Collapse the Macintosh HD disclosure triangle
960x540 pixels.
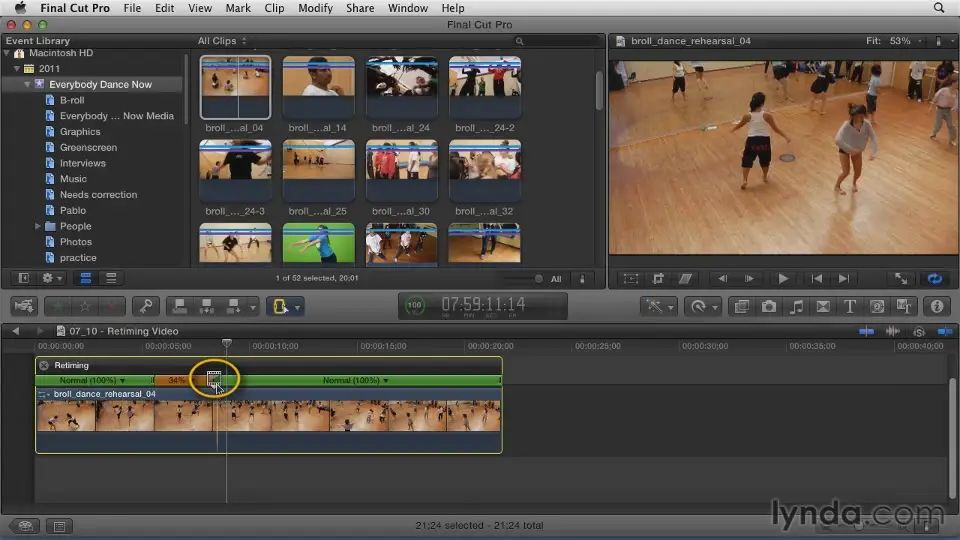tap(7, 53)
